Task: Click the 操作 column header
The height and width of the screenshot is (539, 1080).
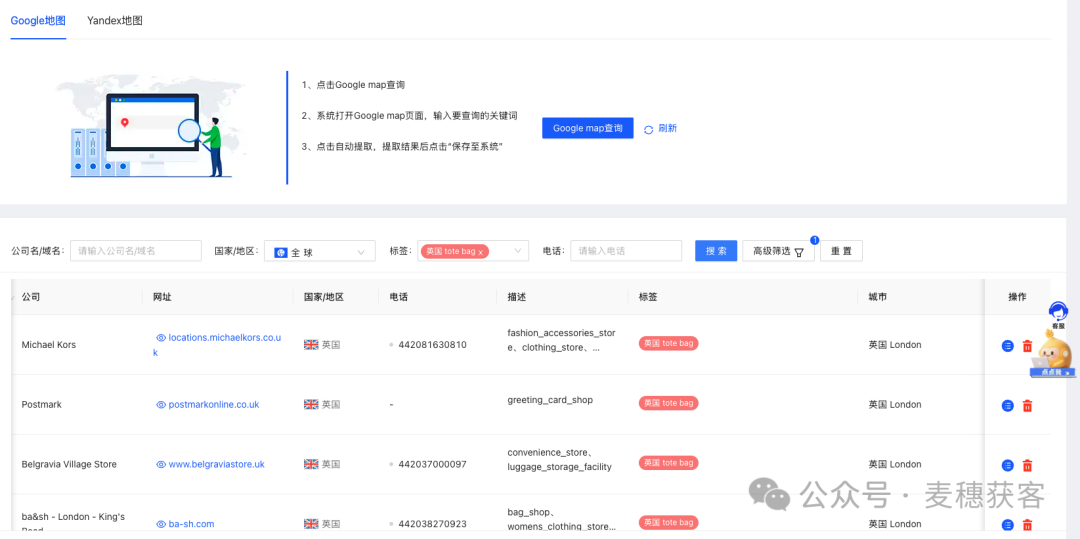Action: [1017, 297]
